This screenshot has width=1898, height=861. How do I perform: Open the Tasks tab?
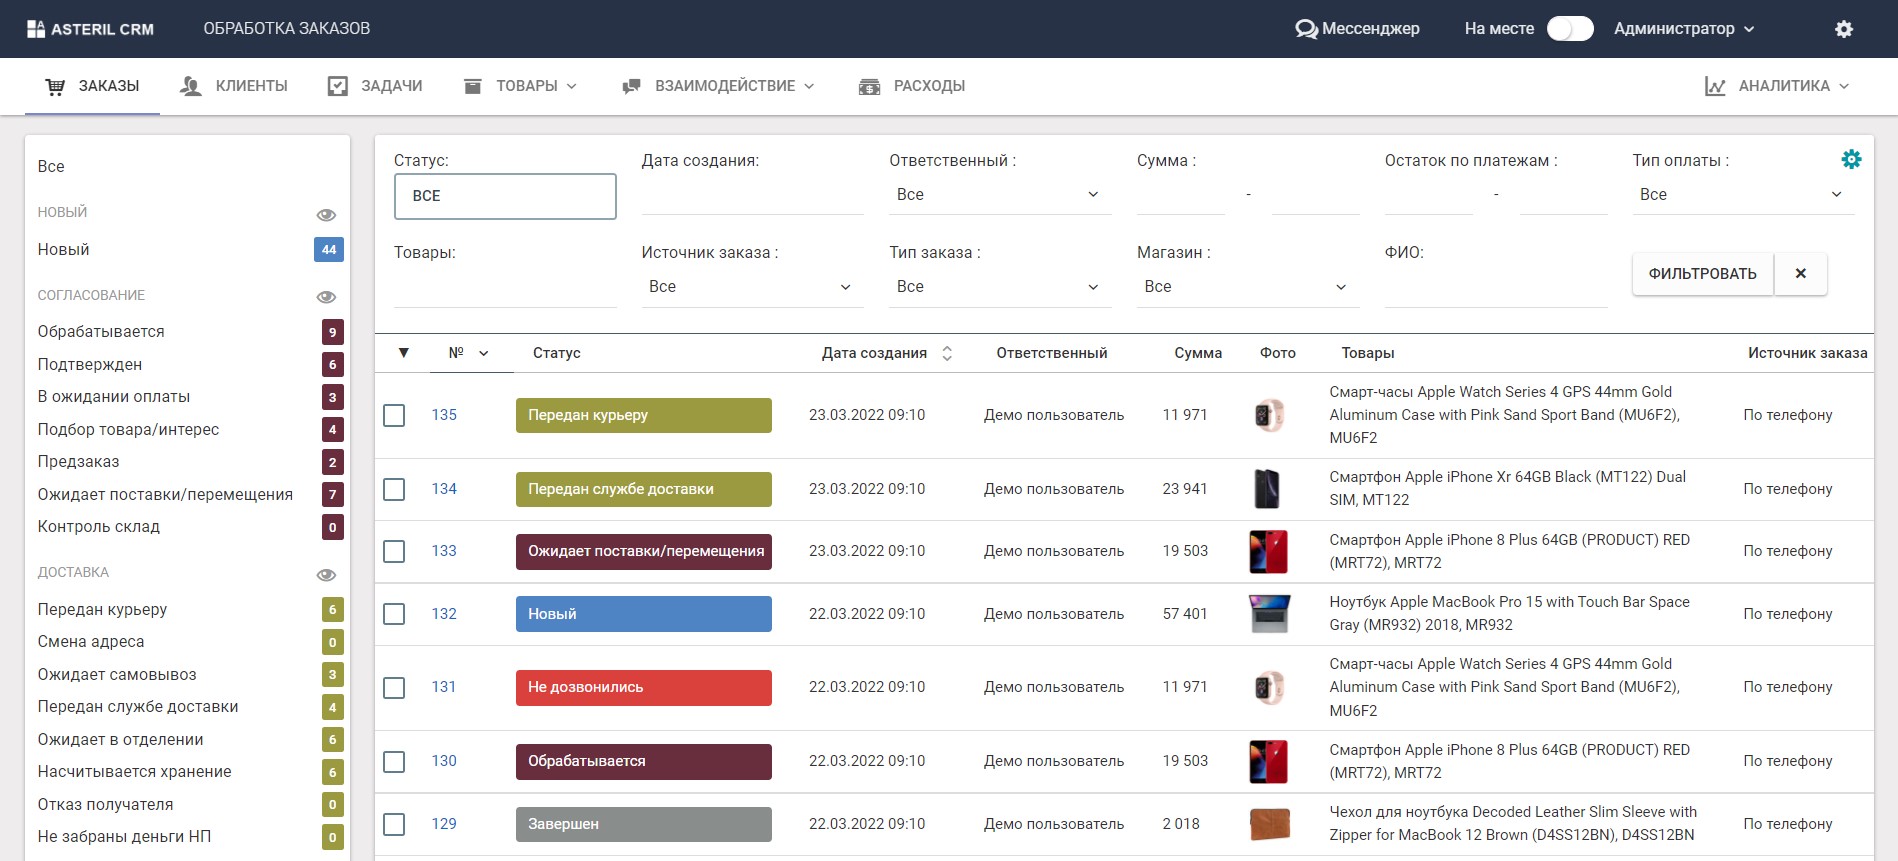point(375,86)
